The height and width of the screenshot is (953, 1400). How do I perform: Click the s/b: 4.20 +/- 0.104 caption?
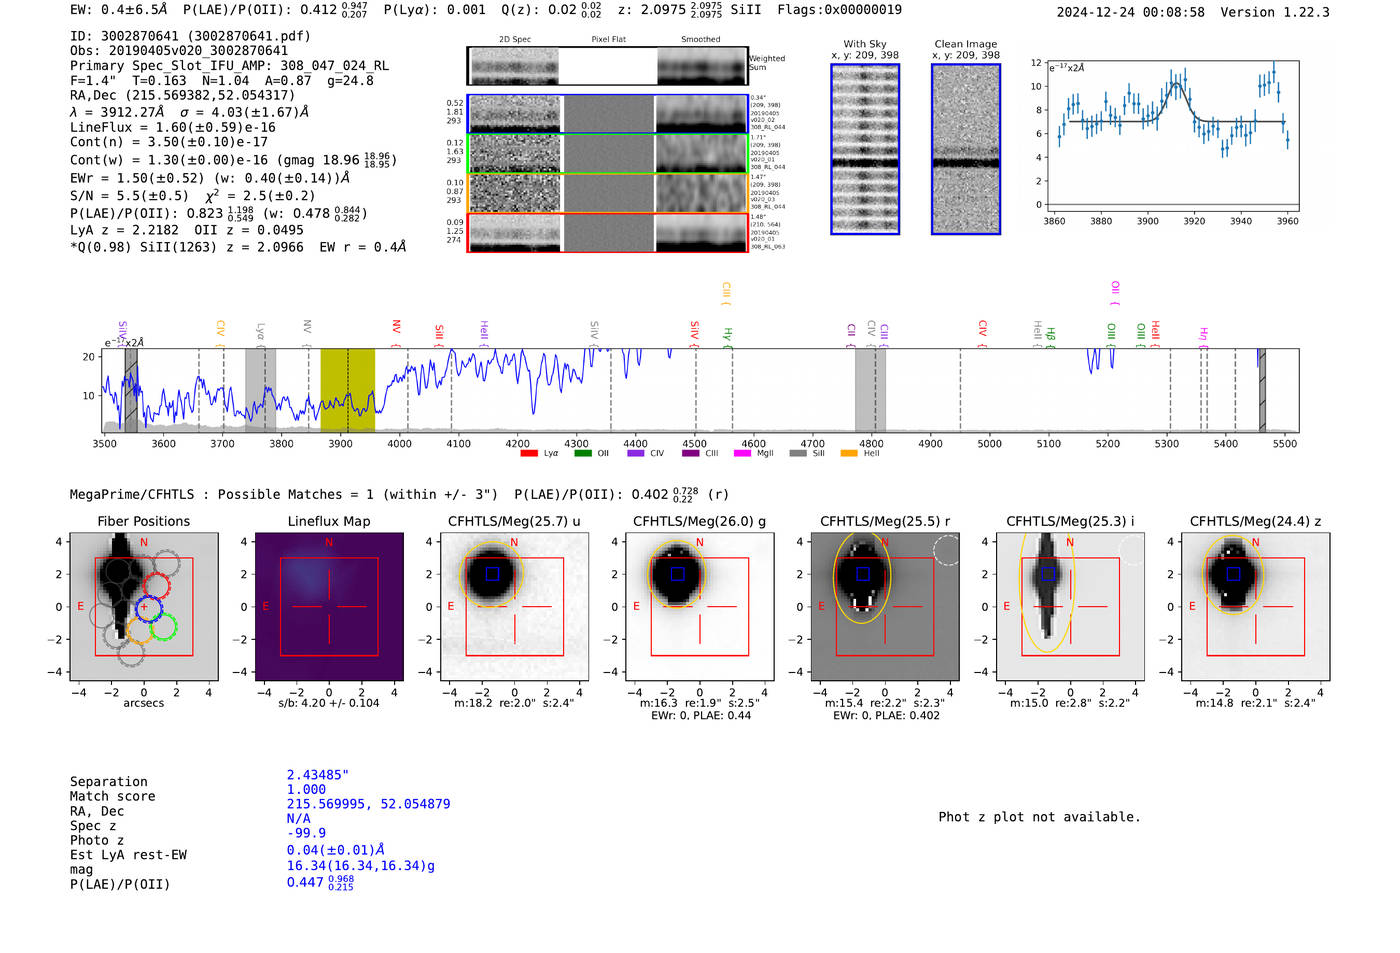(329, 703)
